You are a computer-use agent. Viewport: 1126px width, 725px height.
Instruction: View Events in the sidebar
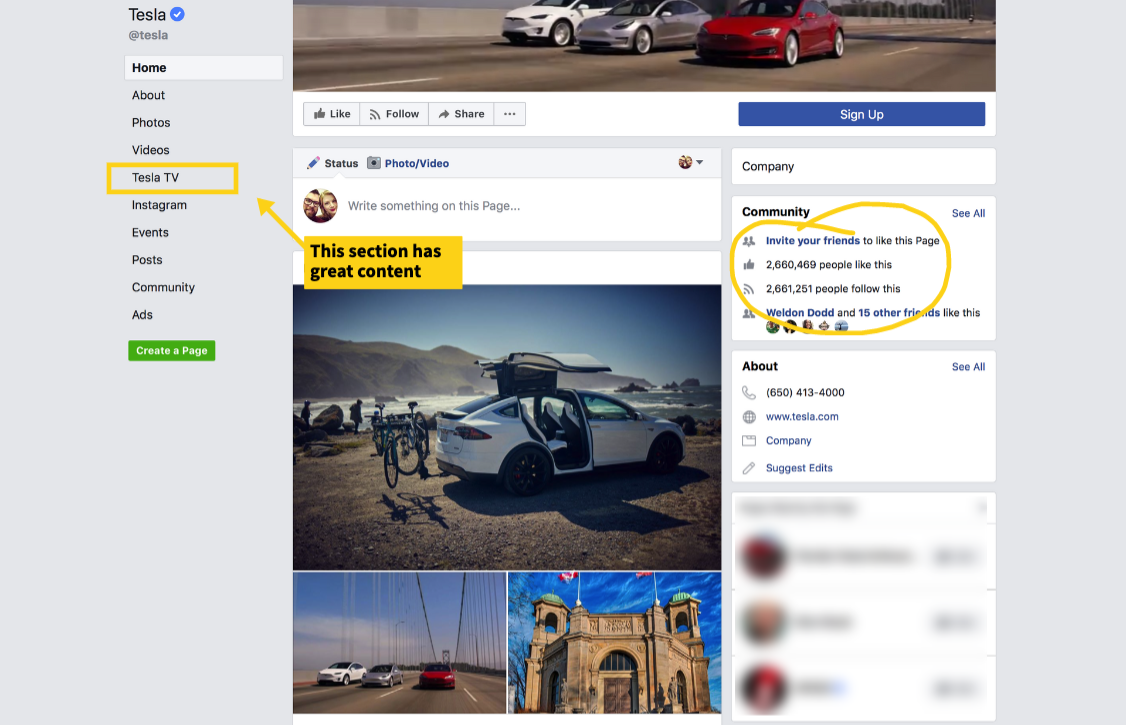(150, 233)
